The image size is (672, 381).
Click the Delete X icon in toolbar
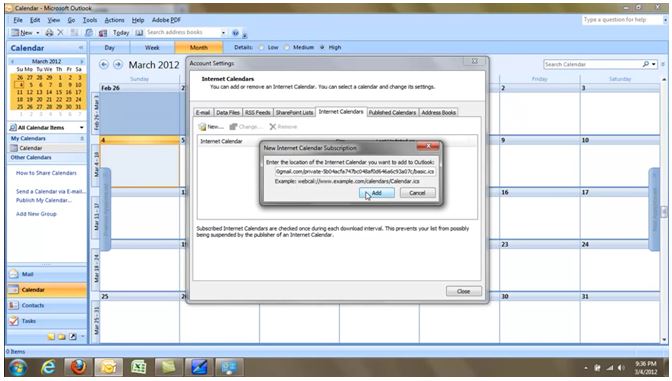click(60, 33)
